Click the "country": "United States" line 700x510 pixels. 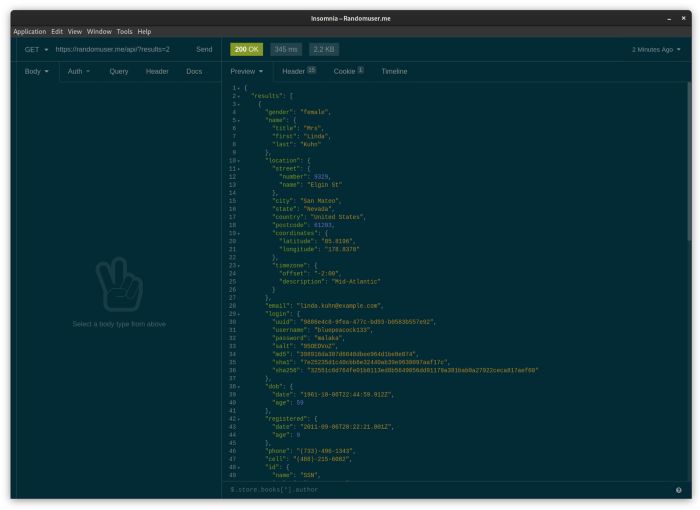coord(319,217)
